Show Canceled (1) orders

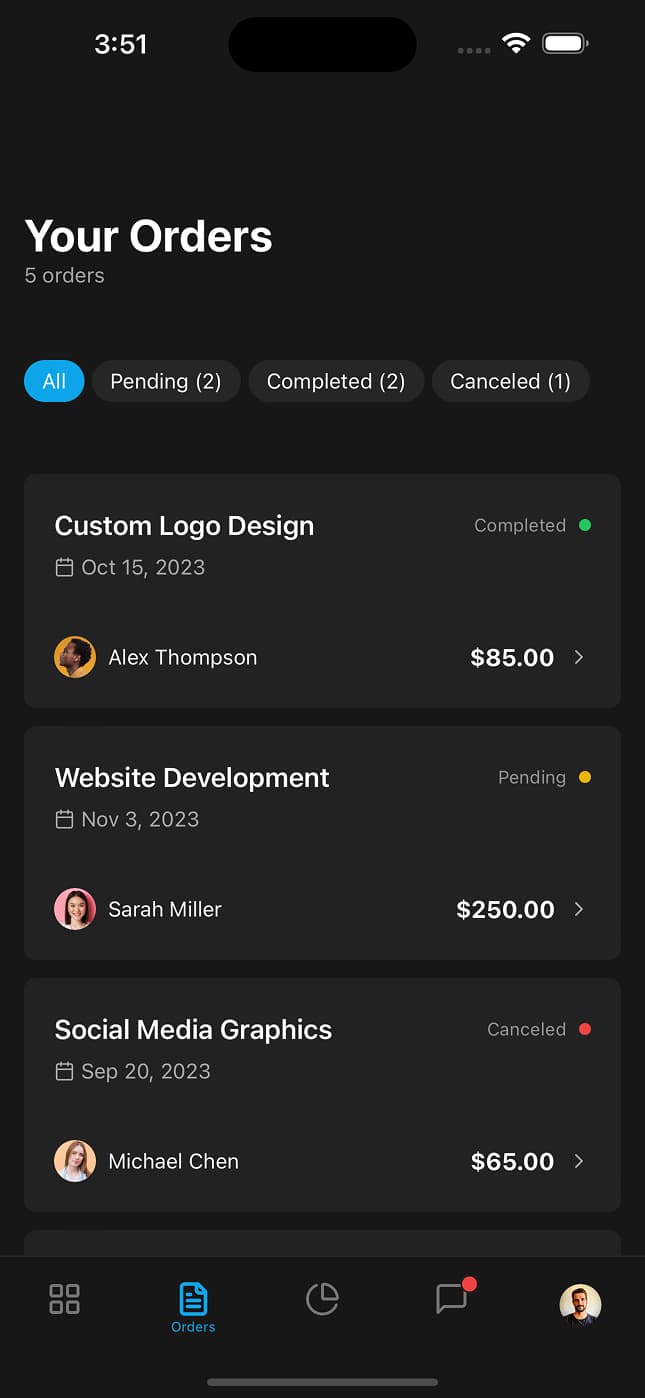tap(510, 382)
